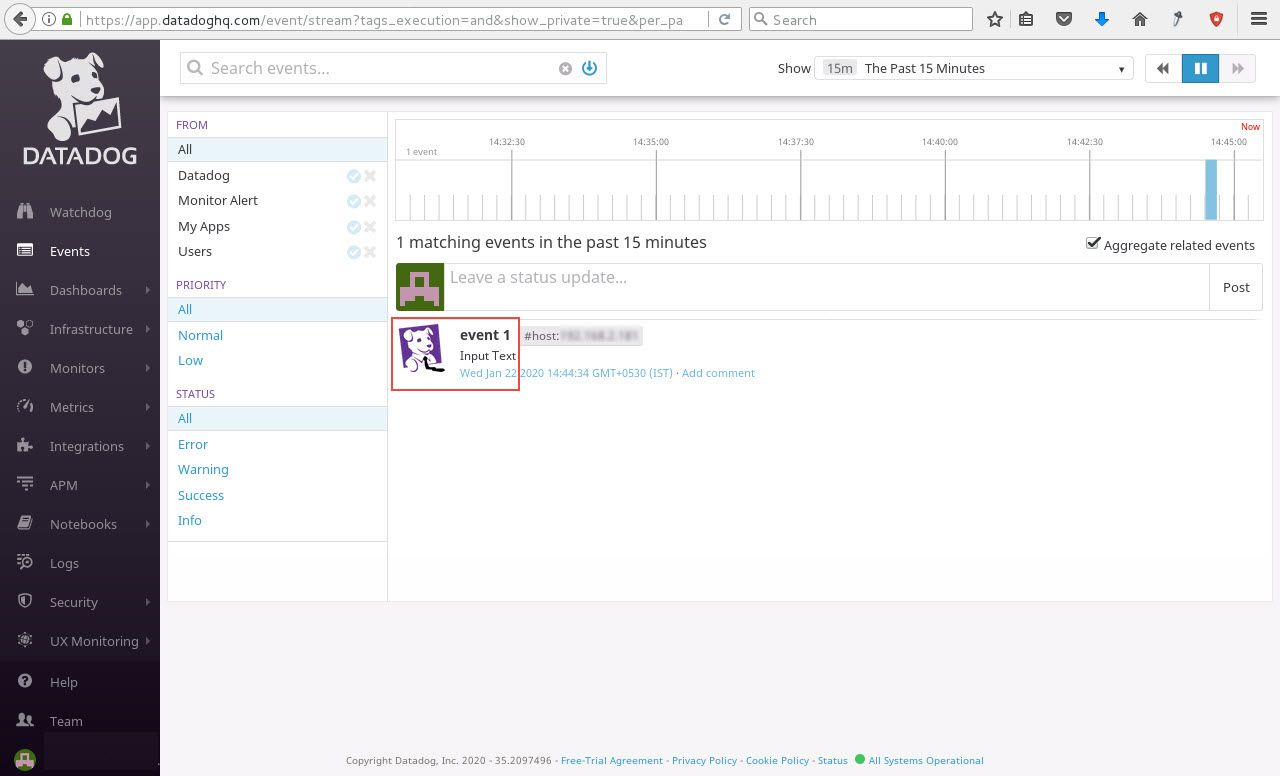Expand the Integrations submenu arrow
The image size is (1280, 776).
pyautogui.click(x=147, y=446)
